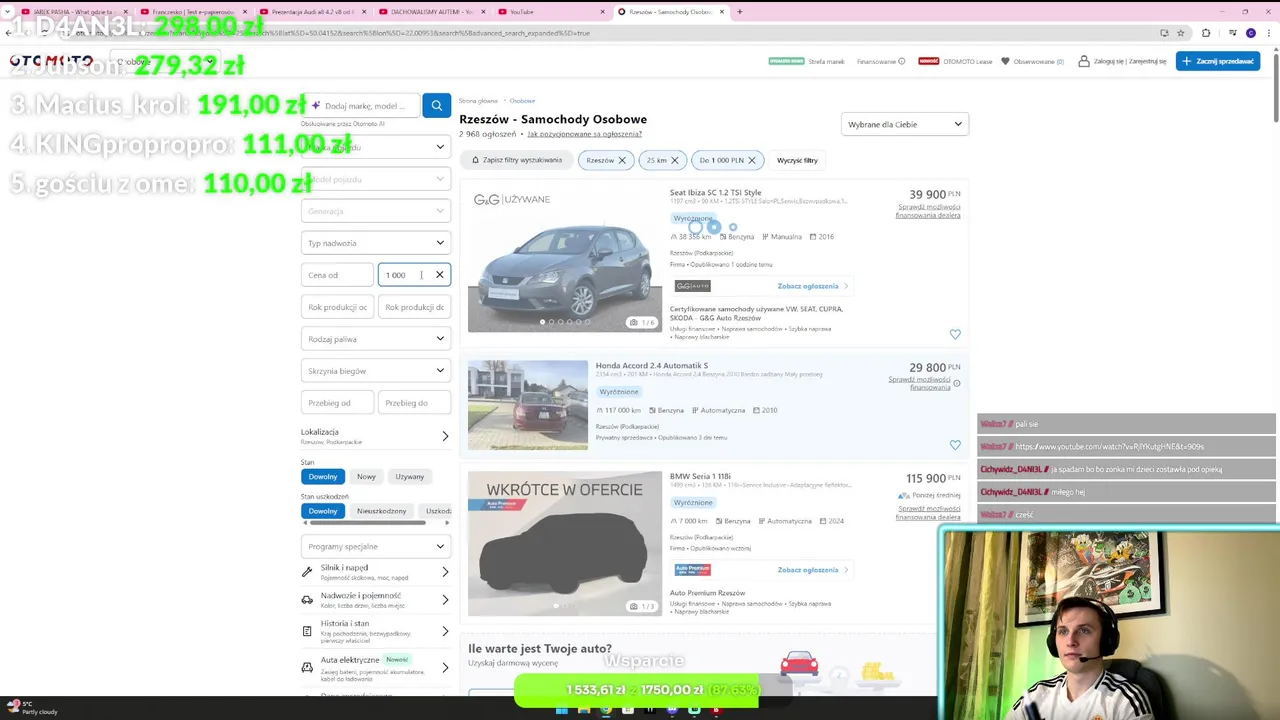1280x720 pixels.
Task: Open Strefa marek in header
Action: point(827,61)
